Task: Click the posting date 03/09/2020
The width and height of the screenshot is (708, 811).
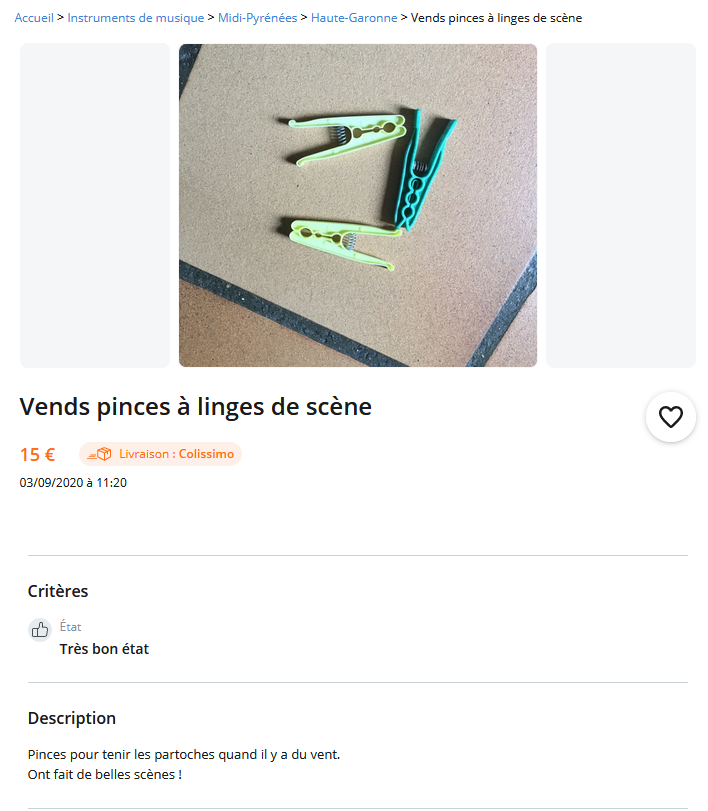Action: (73, 483)
